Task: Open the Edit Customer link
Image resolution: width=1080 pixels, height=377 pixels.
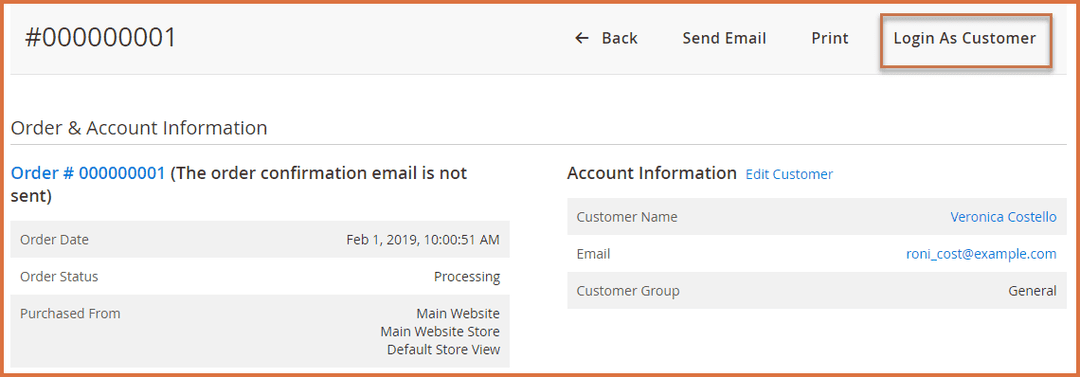Action: 789,174
